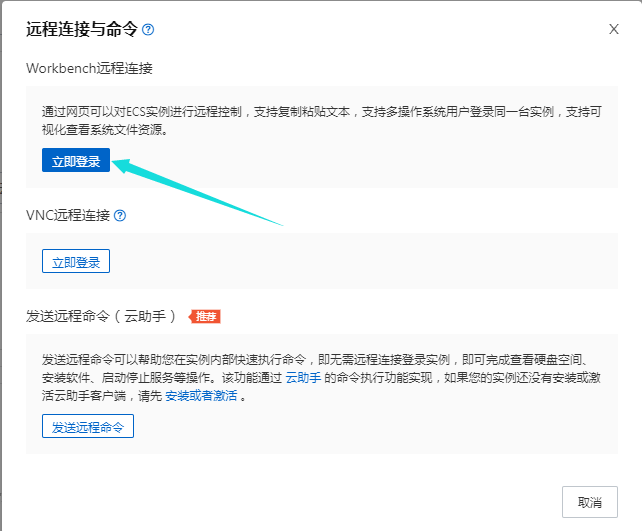Click the 发送远程命令 button
642x531 pixels.
pos(88,426)
